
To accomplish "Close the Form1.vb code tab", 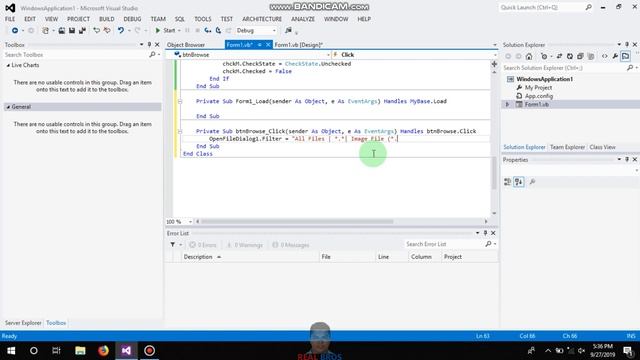I will point(268,45).
